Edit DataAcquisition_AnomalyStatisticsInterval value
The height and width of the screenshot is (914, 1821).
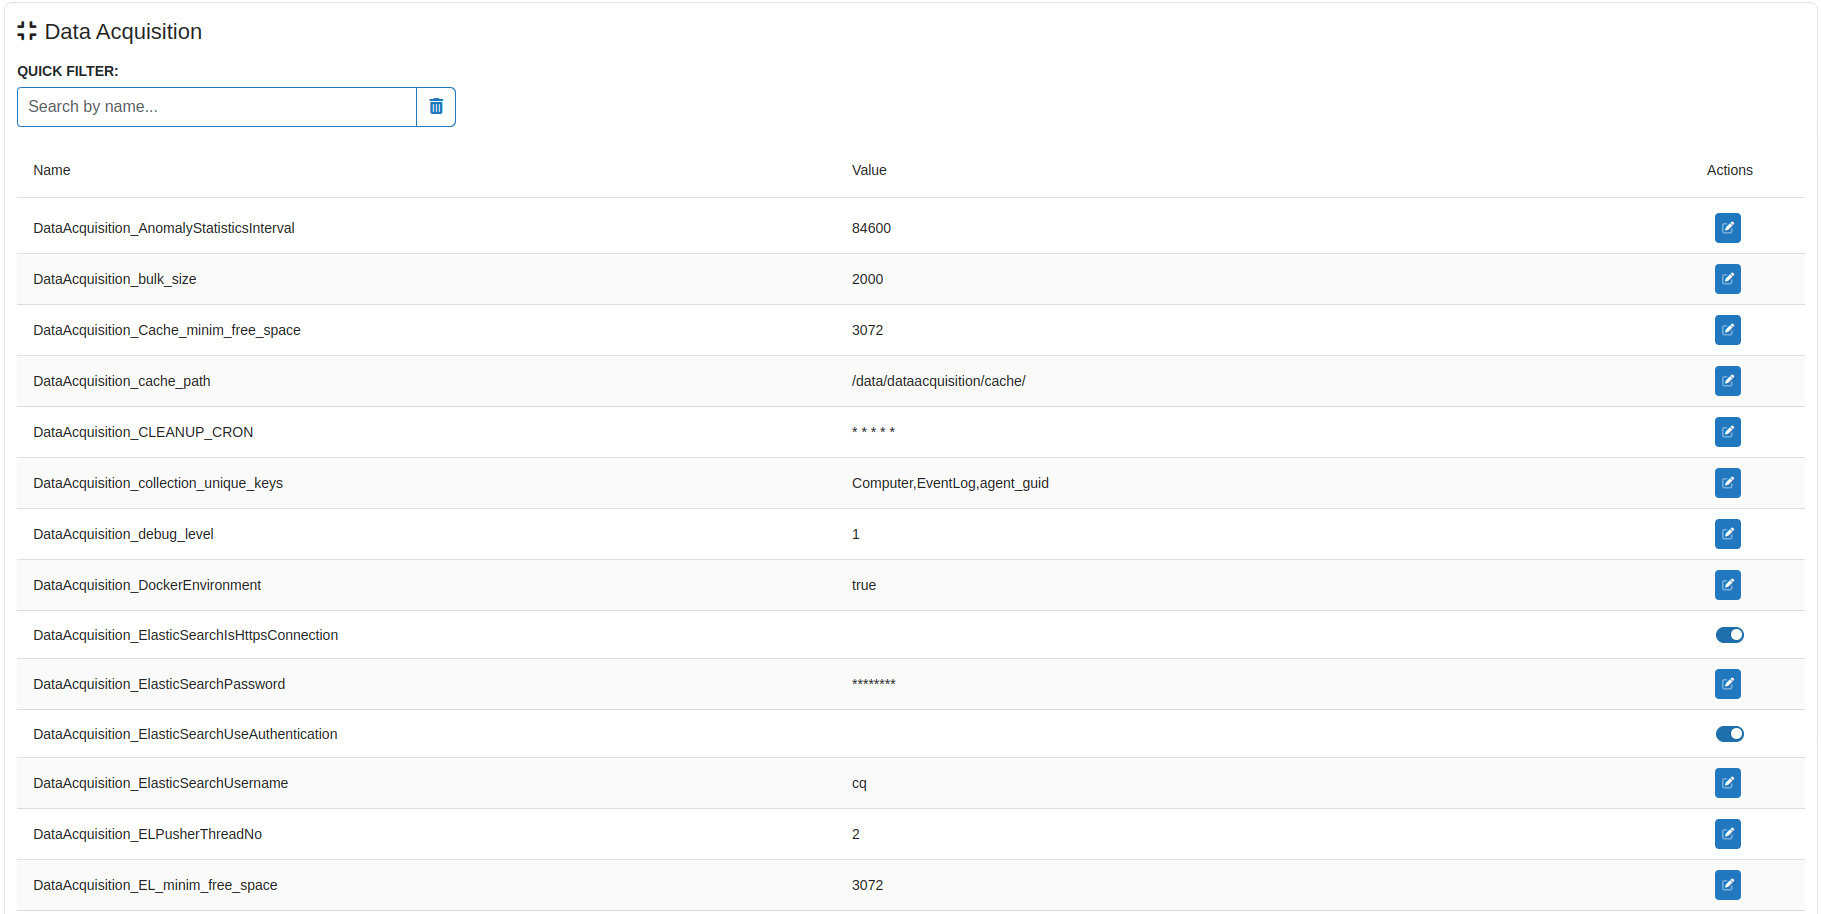1727,228
